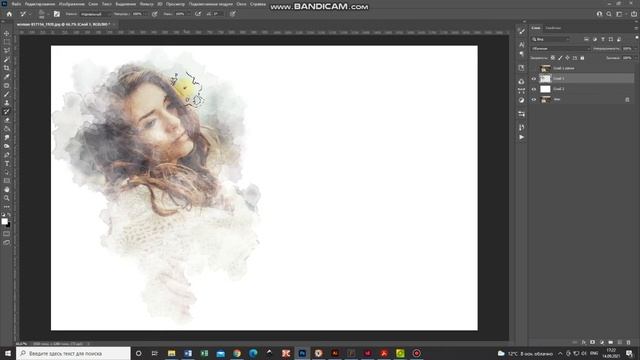Create a new layer from panel bottom
Viewport: 640px width, 360px height.
(620, 342)
